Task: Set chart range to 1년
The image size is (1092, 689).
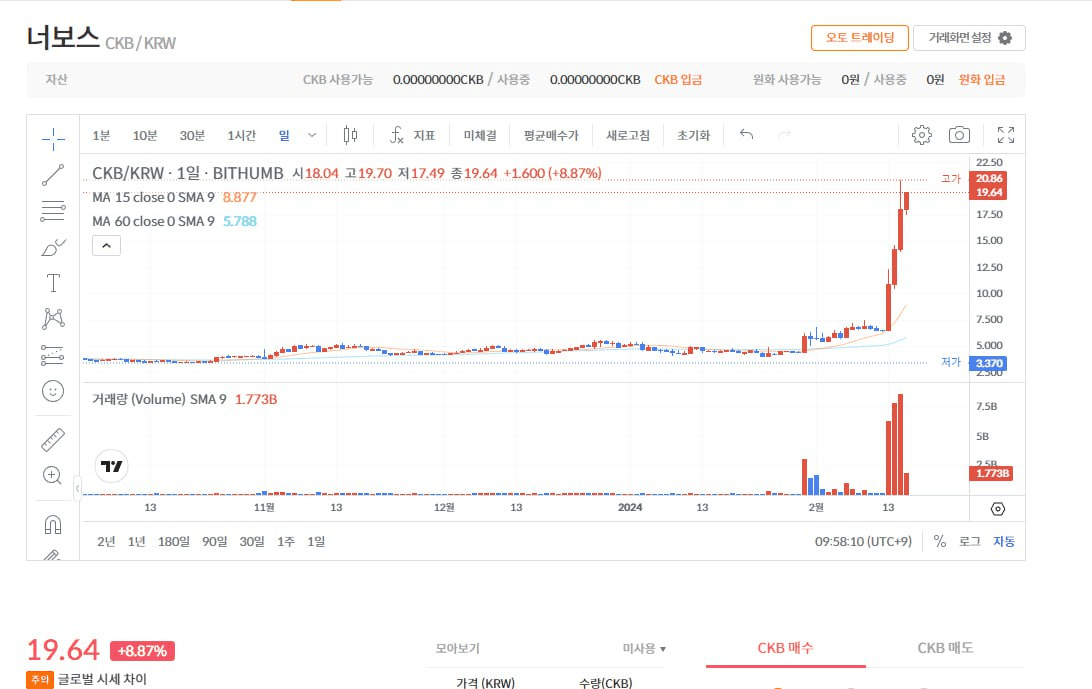Action: pyautogui.click(x=136, y=541)
